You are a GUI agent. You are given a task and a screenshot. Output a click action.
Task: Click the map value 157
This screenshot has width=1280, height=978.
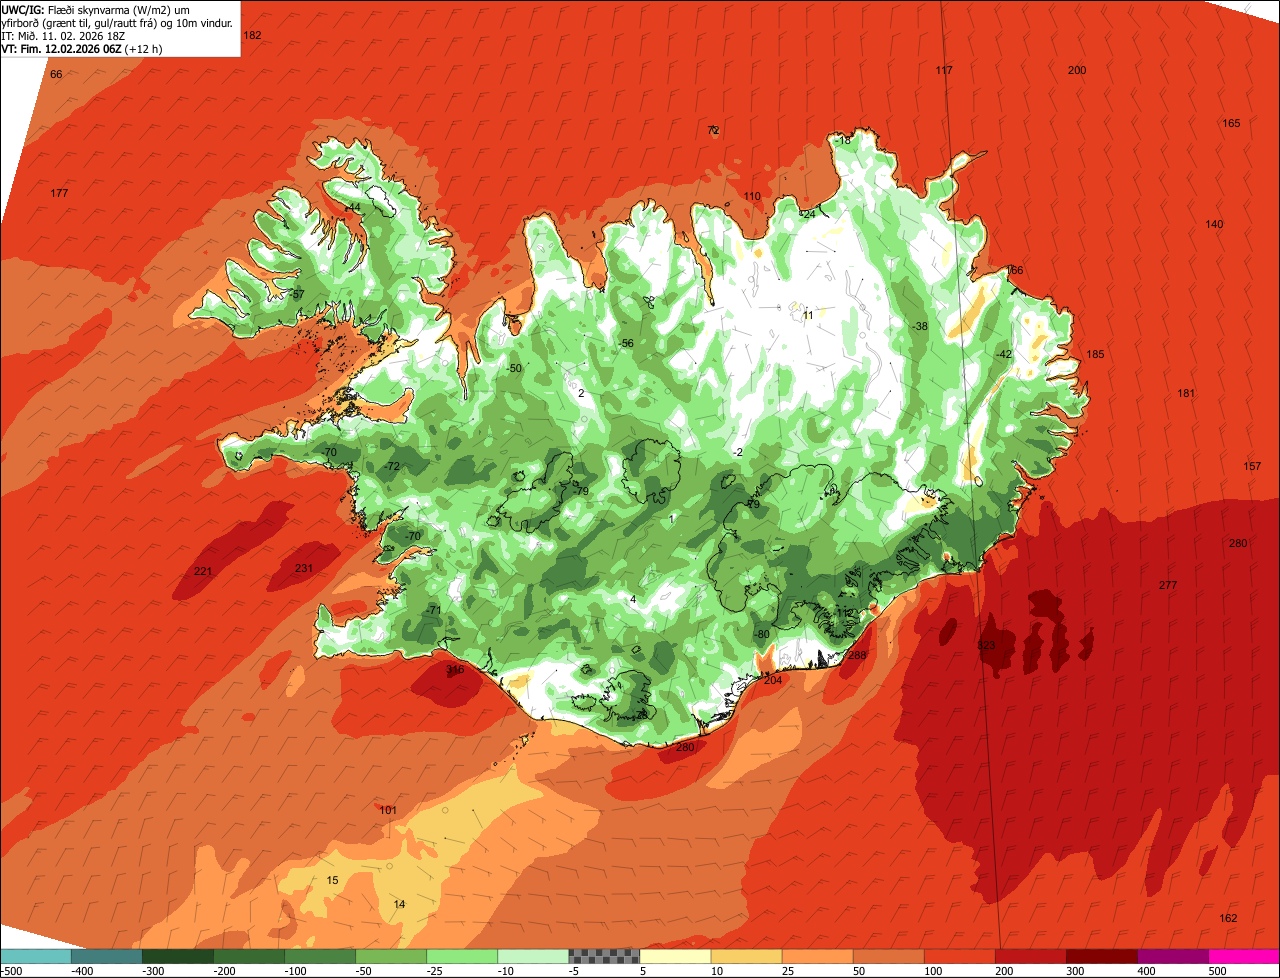pyautogui.click(x=1252, y=466)
